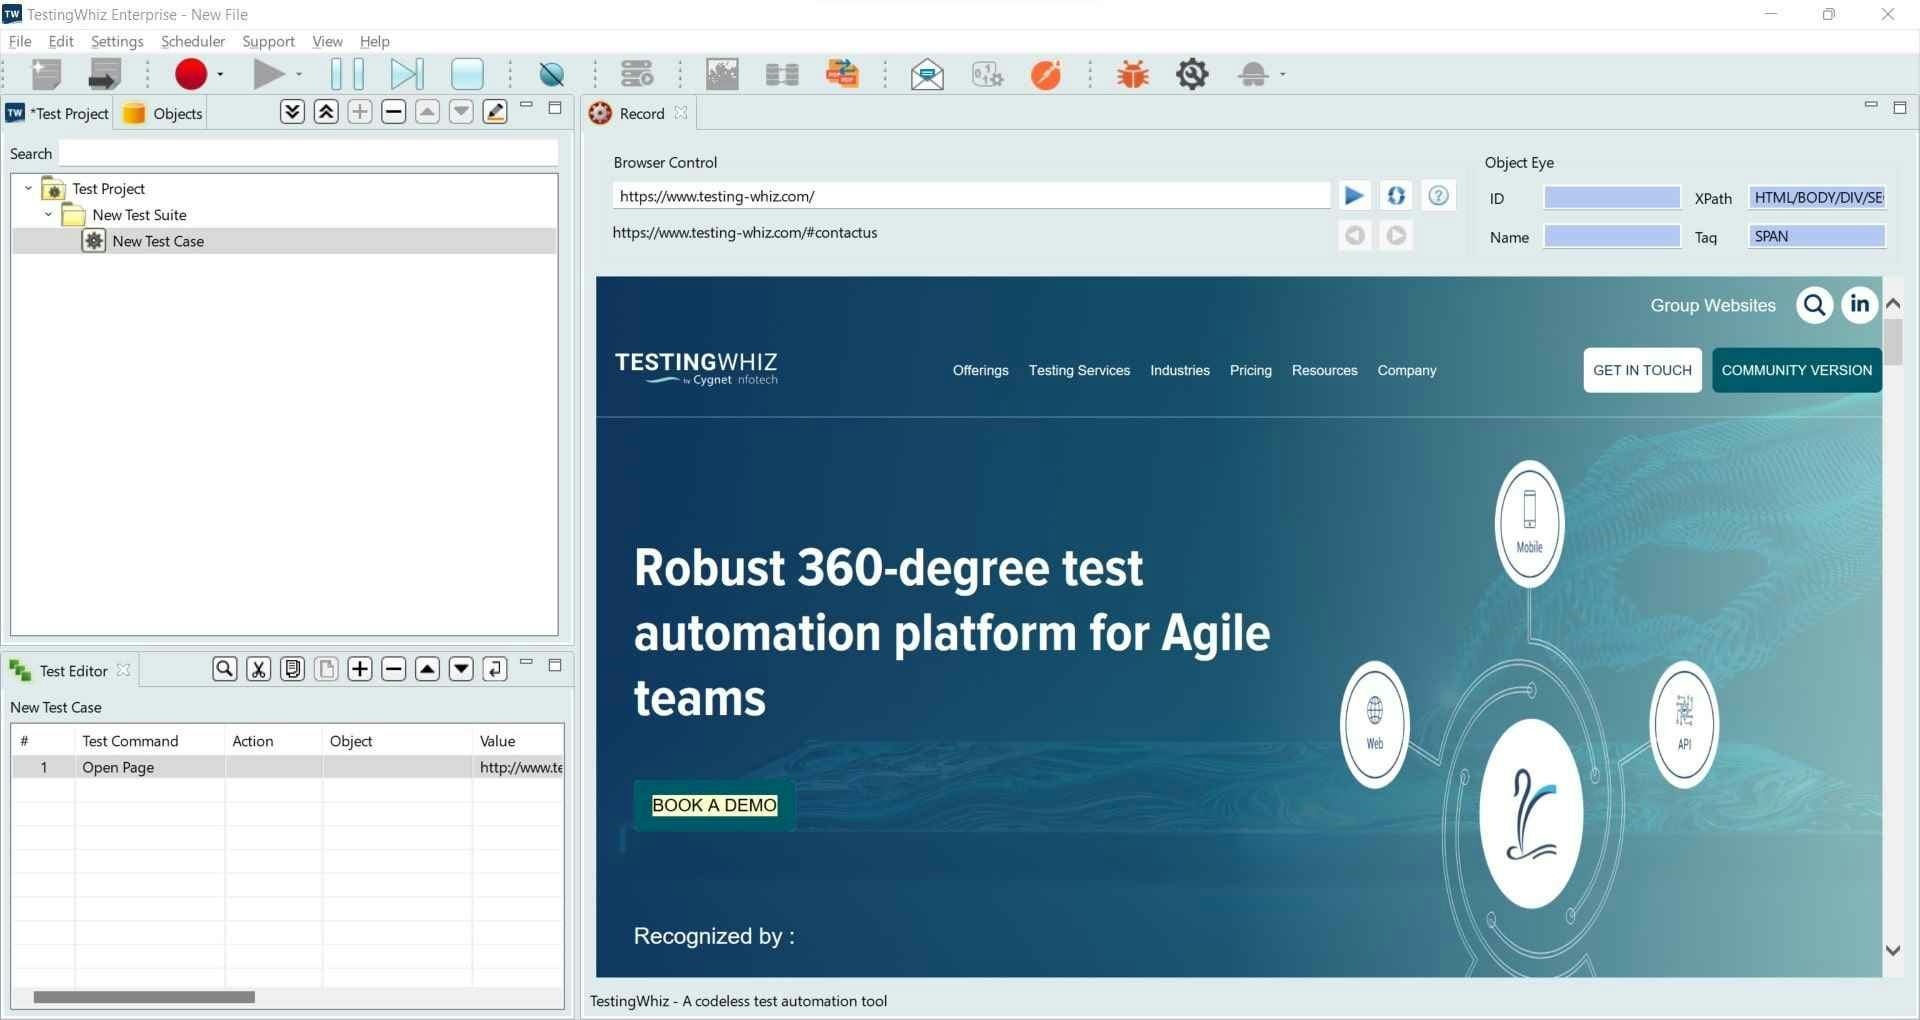Viewport: 1920px width, 1020px height.
Task: Click the Save toolbar icon
Action: point(104,74)
